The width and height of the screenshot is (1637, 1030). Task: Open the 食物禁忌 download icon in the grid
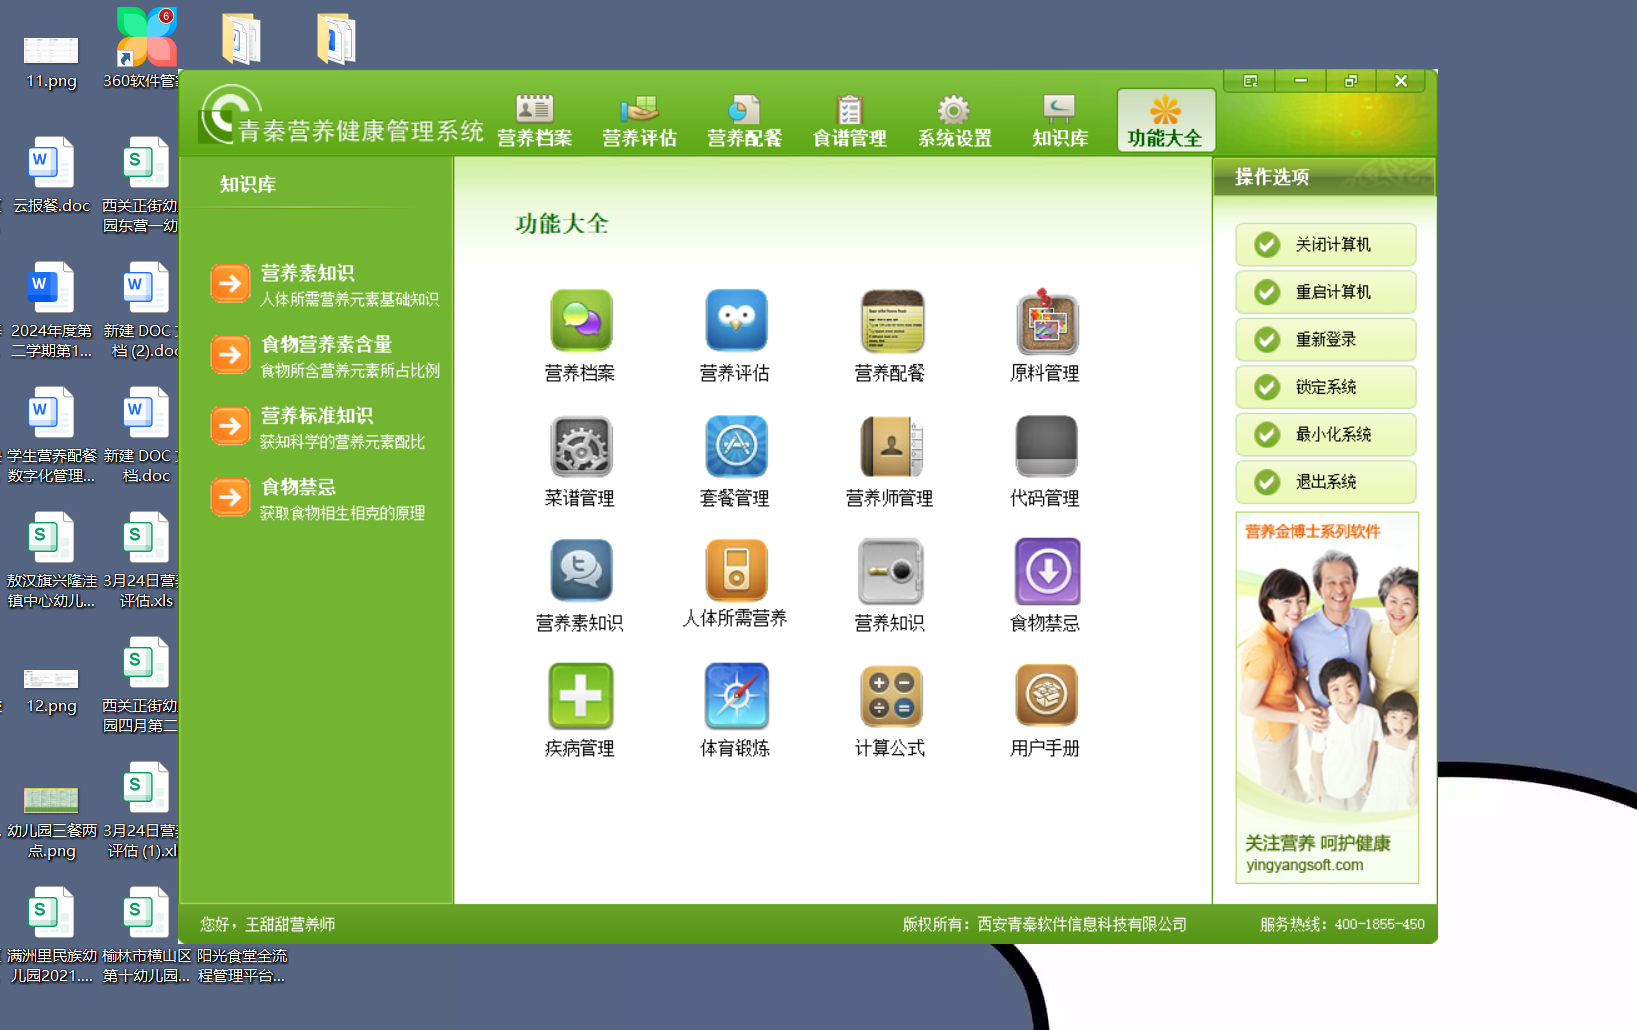[x=1046, y=571]
